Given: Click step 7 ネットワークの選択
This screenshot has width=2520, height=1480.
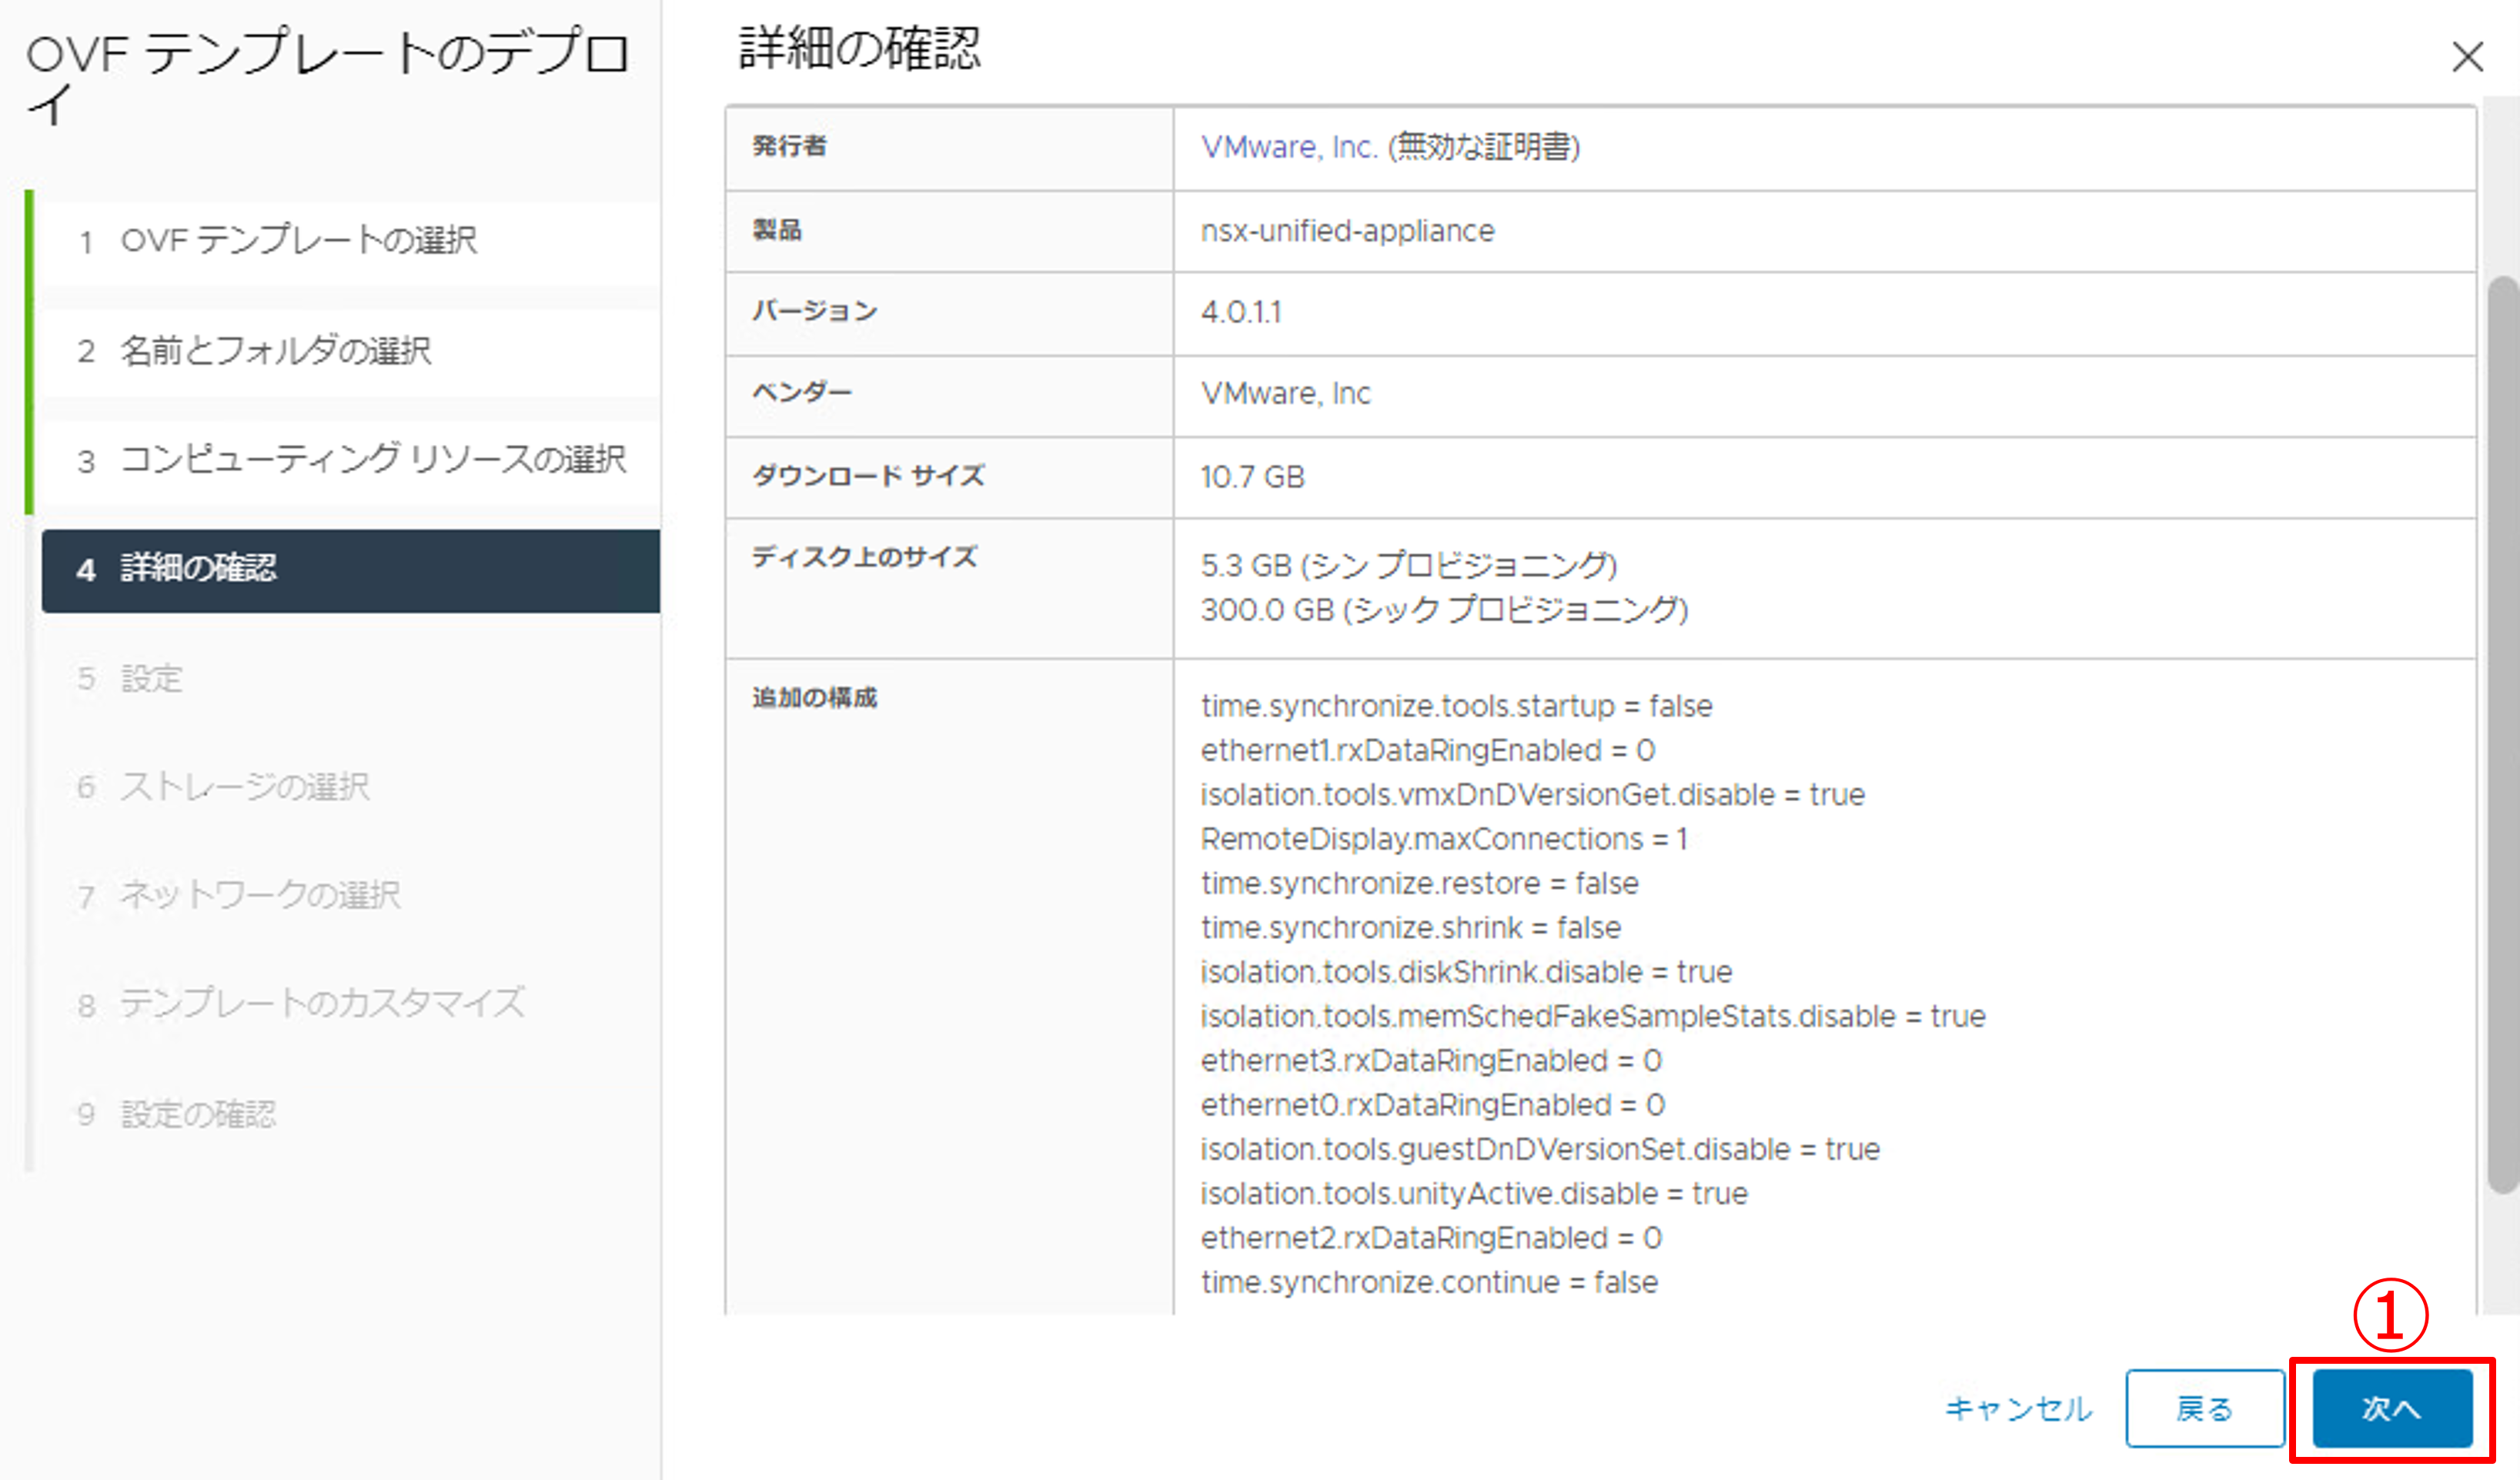Looking at the screenshot, I should coord(260,895).
